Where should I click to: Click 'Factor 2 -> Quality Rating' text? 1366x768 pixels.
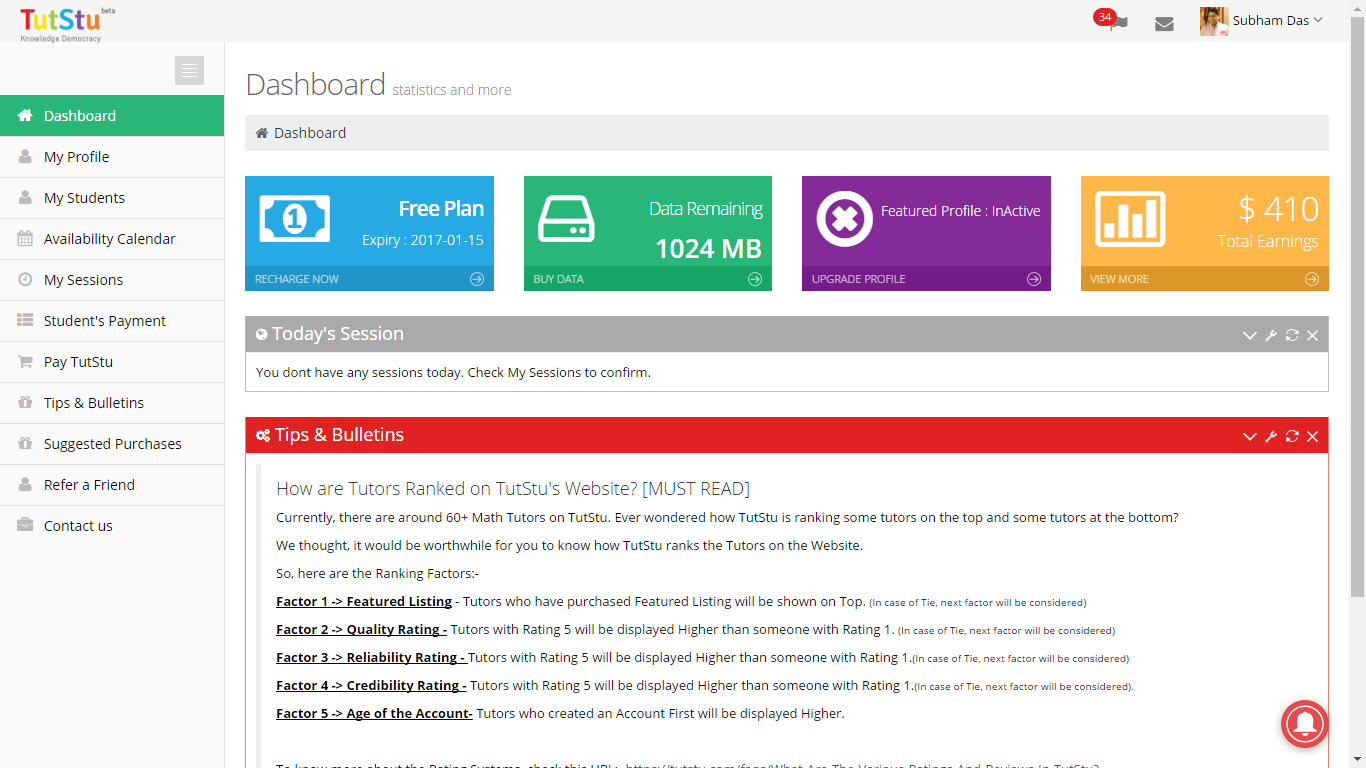tap(361, 630)
